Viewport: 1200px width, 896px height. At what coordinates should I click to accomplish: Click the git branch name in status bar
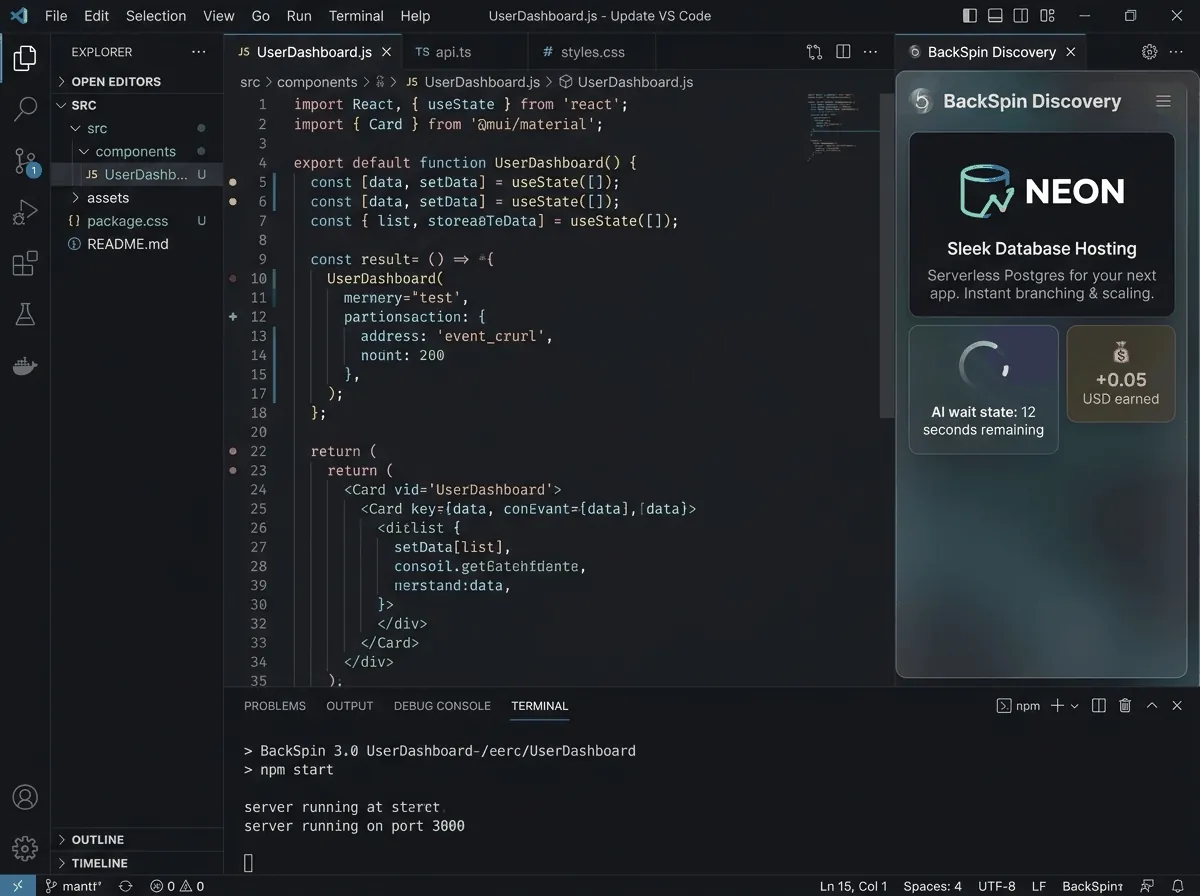point(72,886)
